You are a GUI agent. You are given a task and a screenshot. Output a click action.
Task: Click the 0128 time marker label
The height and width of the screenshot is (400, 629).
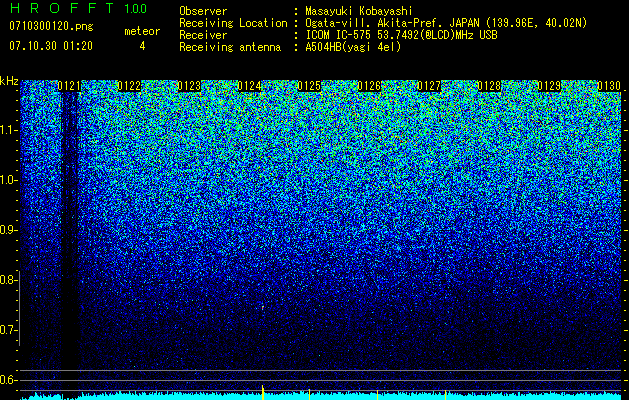(489, 86)
